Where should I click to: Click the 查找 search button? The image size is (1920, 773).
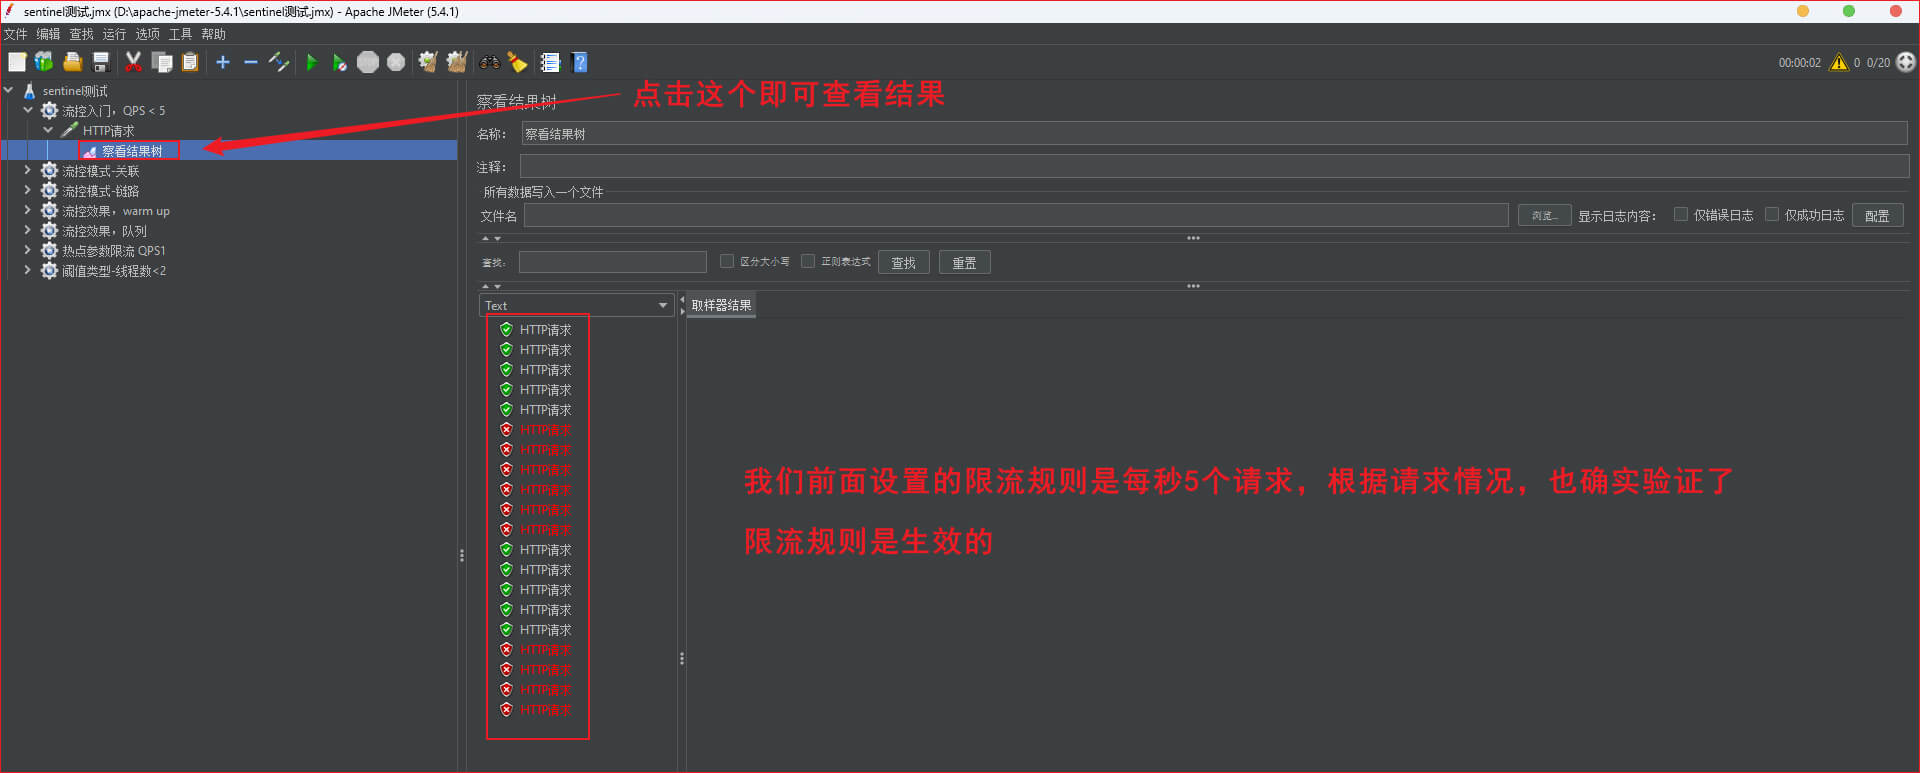904,262
